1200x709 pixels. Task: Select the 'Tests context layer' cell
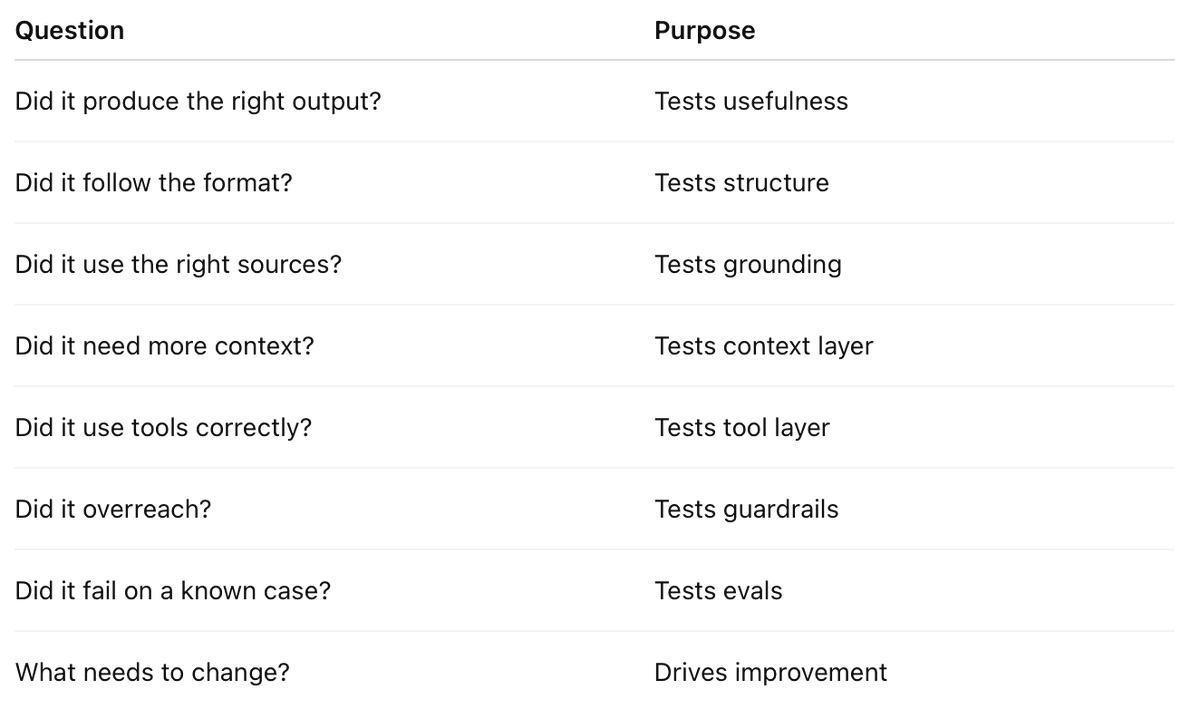coord(764,347)
